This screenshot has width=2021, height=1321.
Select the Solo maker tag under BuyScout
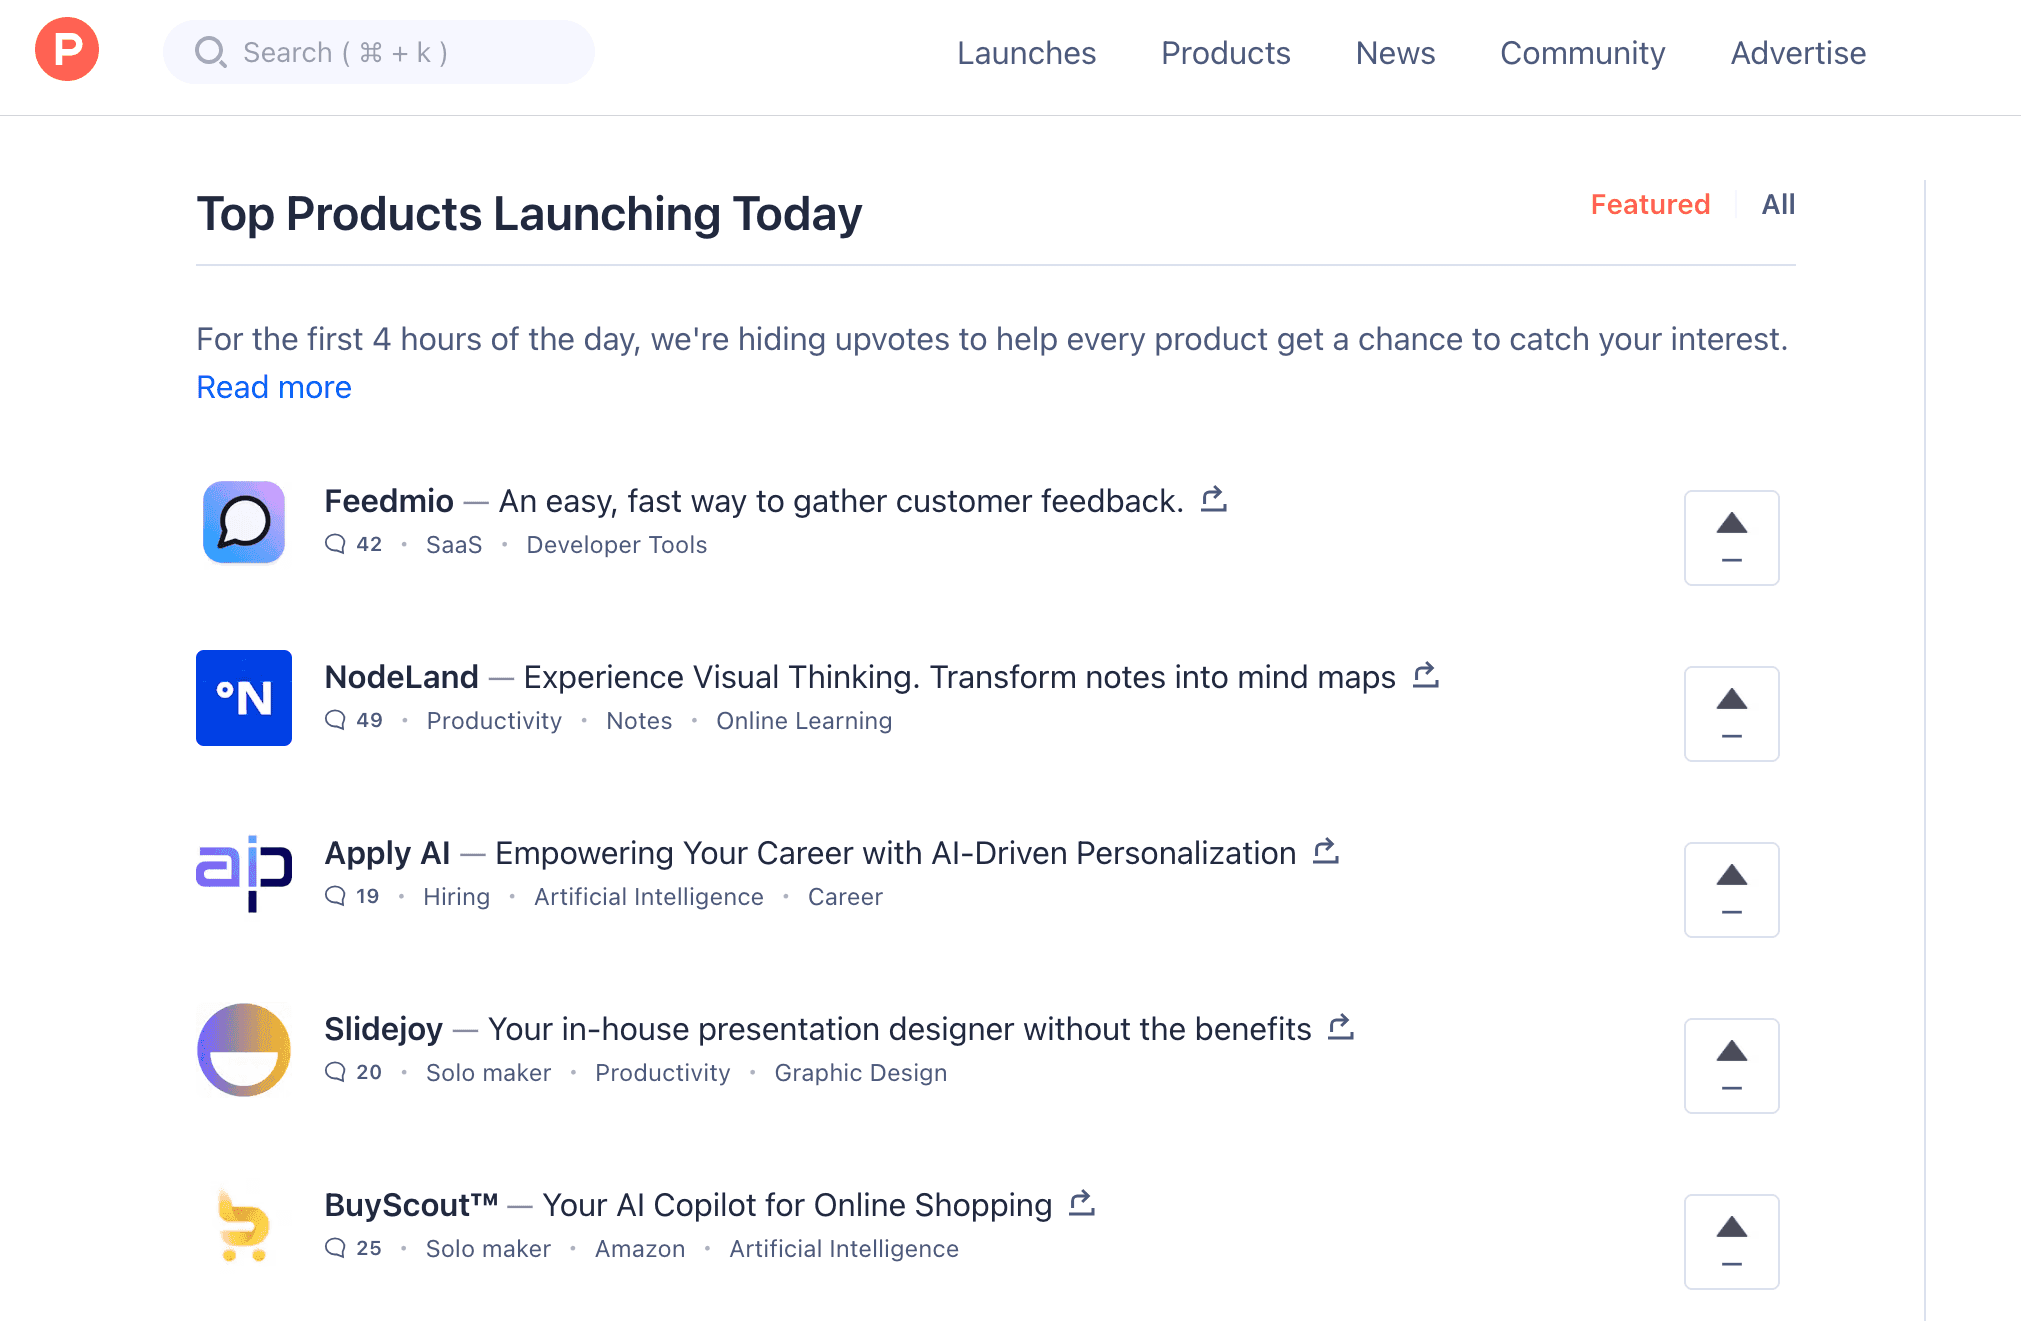point(488,1249)
